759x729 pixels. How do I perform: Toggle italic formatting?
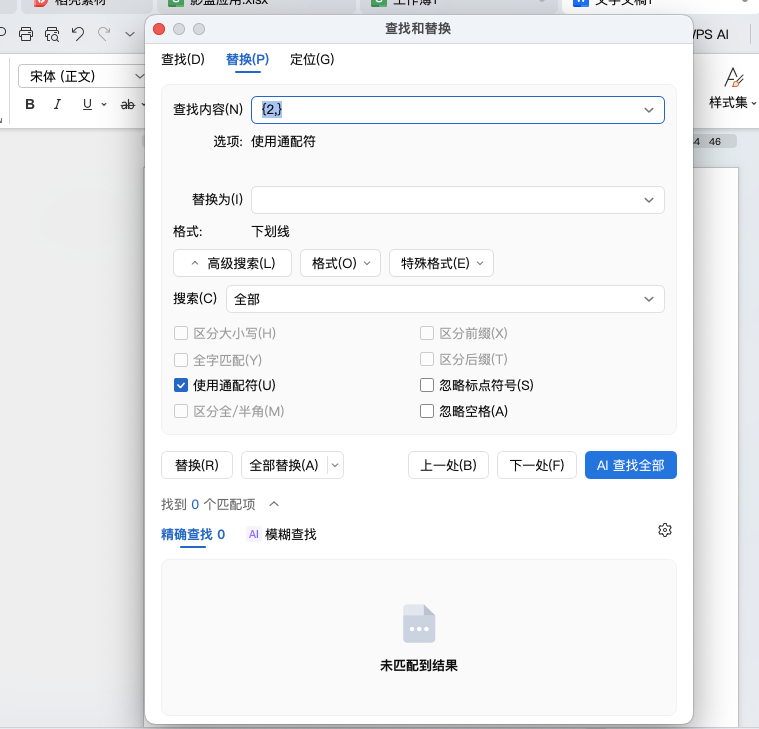pyautogui.click(x=57, y=104)
